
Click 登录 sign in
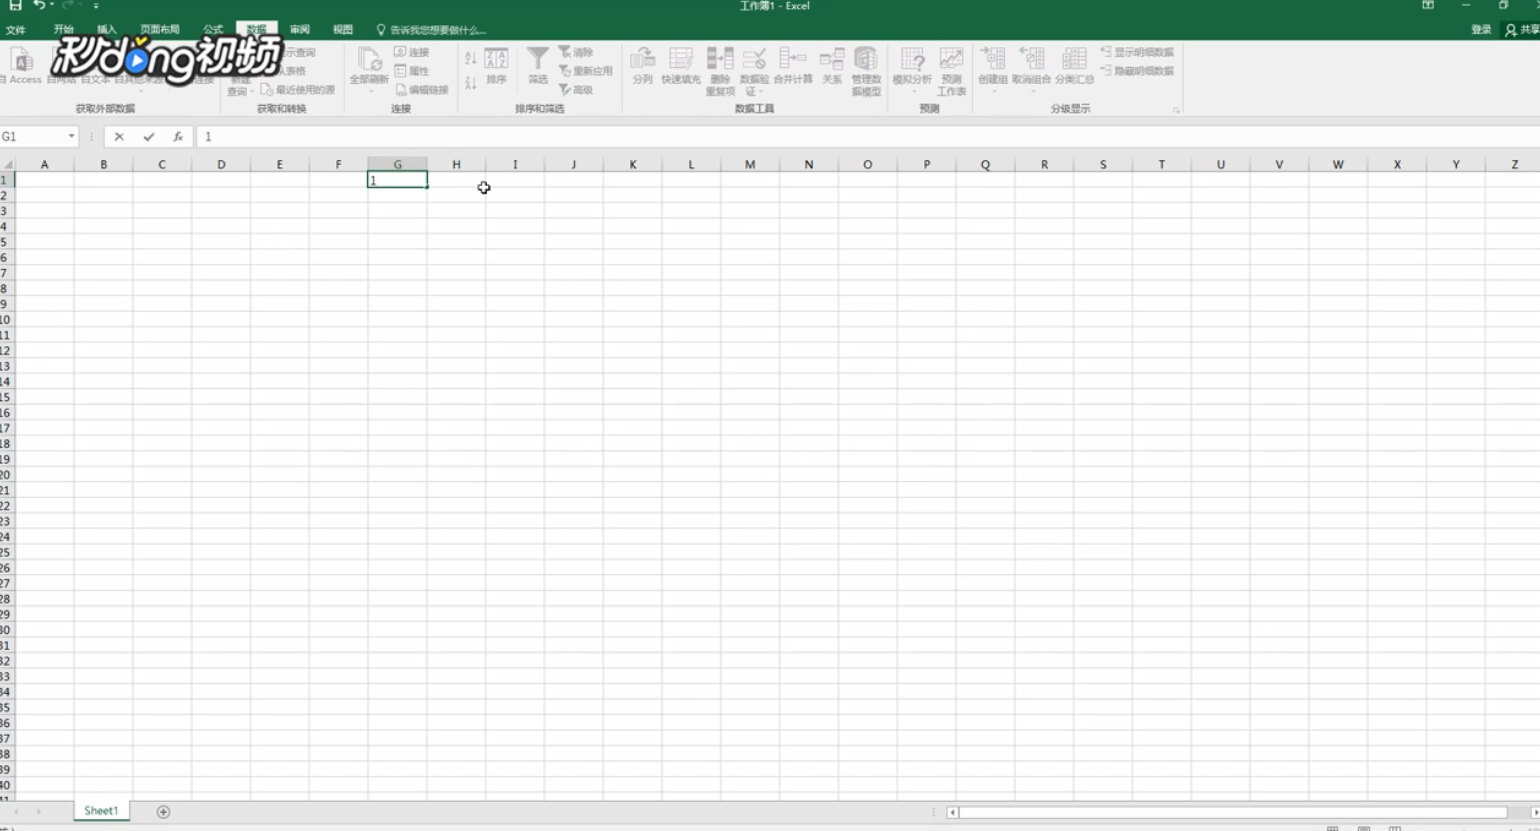click(1482, 30)
